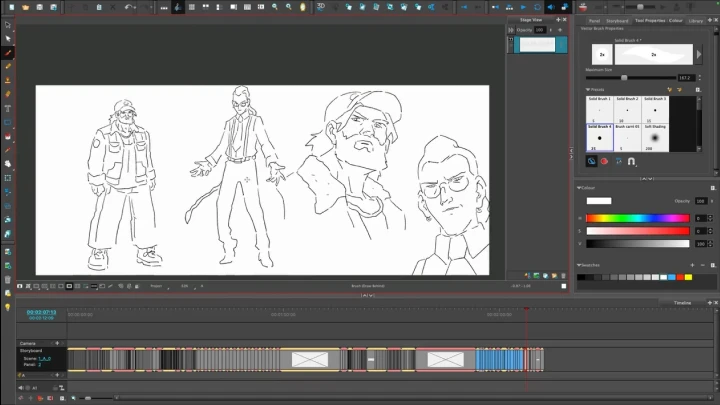Image resolution: width=720 pixels, height=405 pixels.
Task: Toggle the draw behind brush mode icon
Action: coord(591,160)
